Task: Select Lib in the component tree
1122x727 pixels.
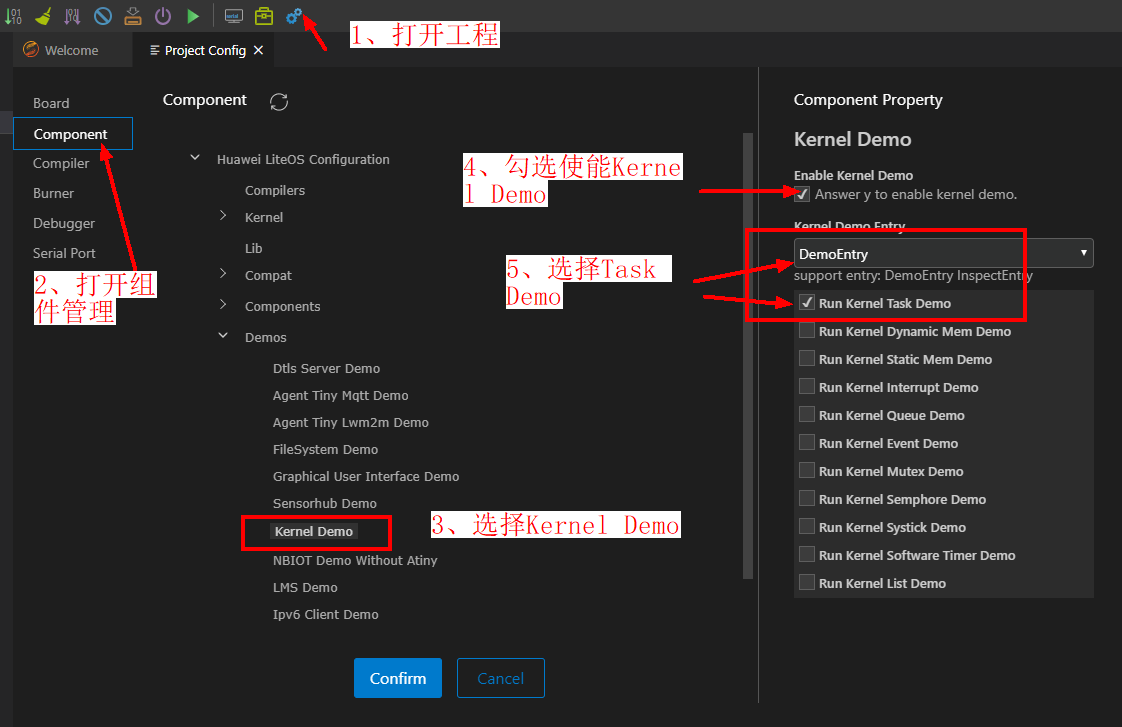Action: [253, 248]
